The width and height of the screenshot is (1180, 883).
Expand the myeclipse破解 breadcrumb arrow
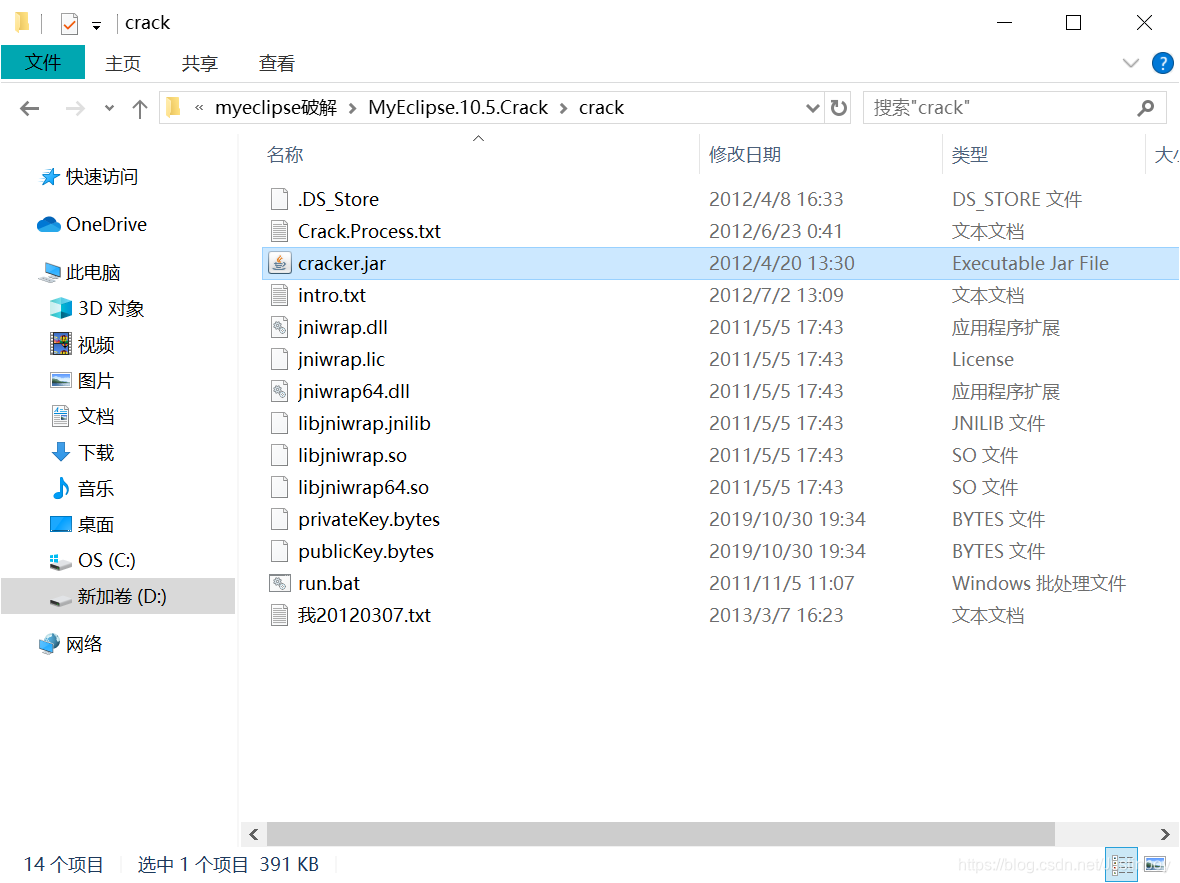(352, 108)
